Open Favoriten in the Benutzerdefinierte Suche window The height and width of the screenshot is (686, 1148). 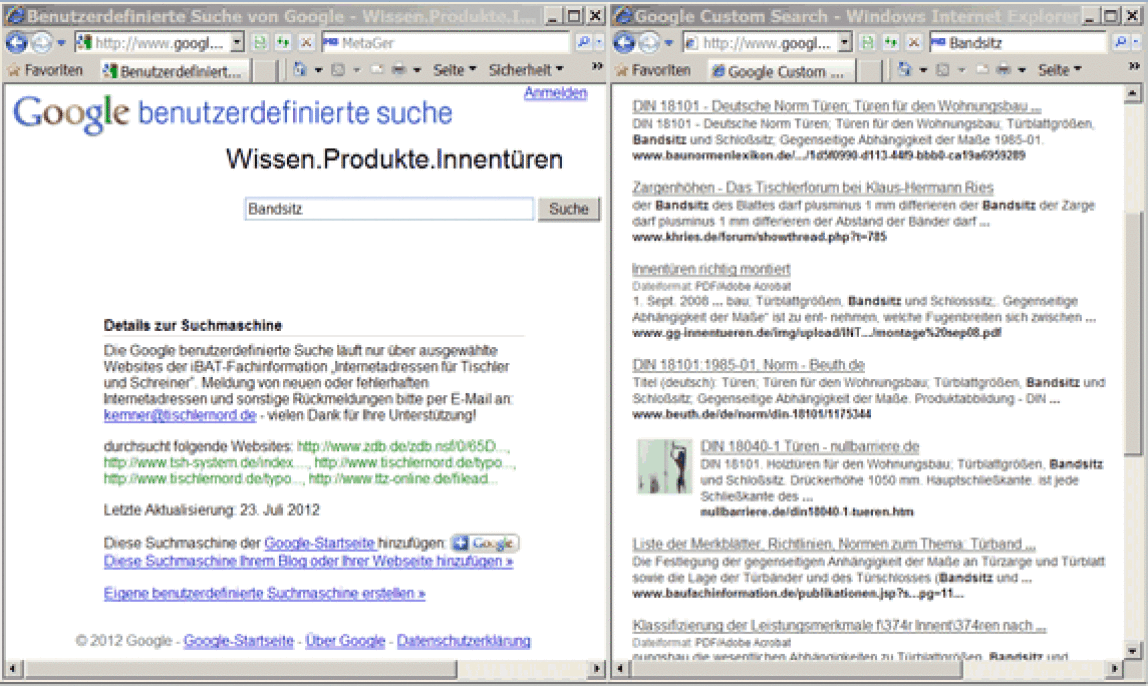pos(45,70)
